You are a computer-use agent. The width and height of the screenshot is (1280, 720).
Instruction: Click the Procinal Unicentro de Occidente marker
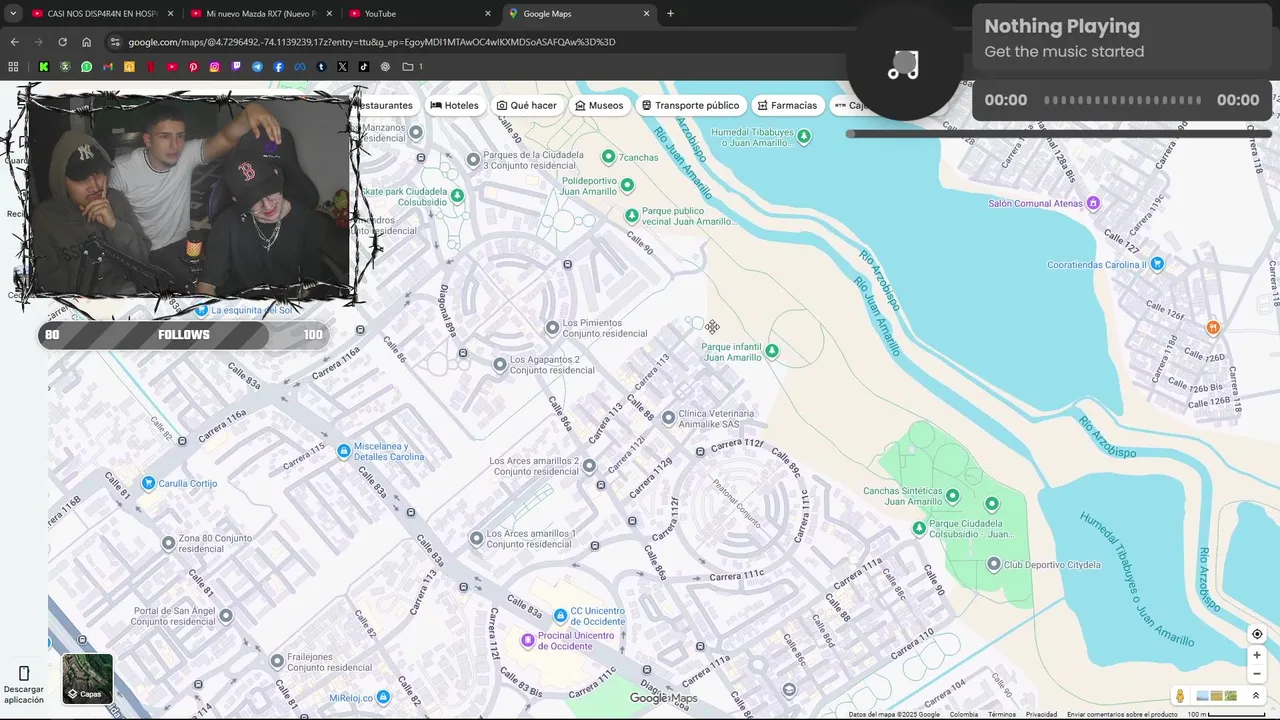click(x=528, y=640)
